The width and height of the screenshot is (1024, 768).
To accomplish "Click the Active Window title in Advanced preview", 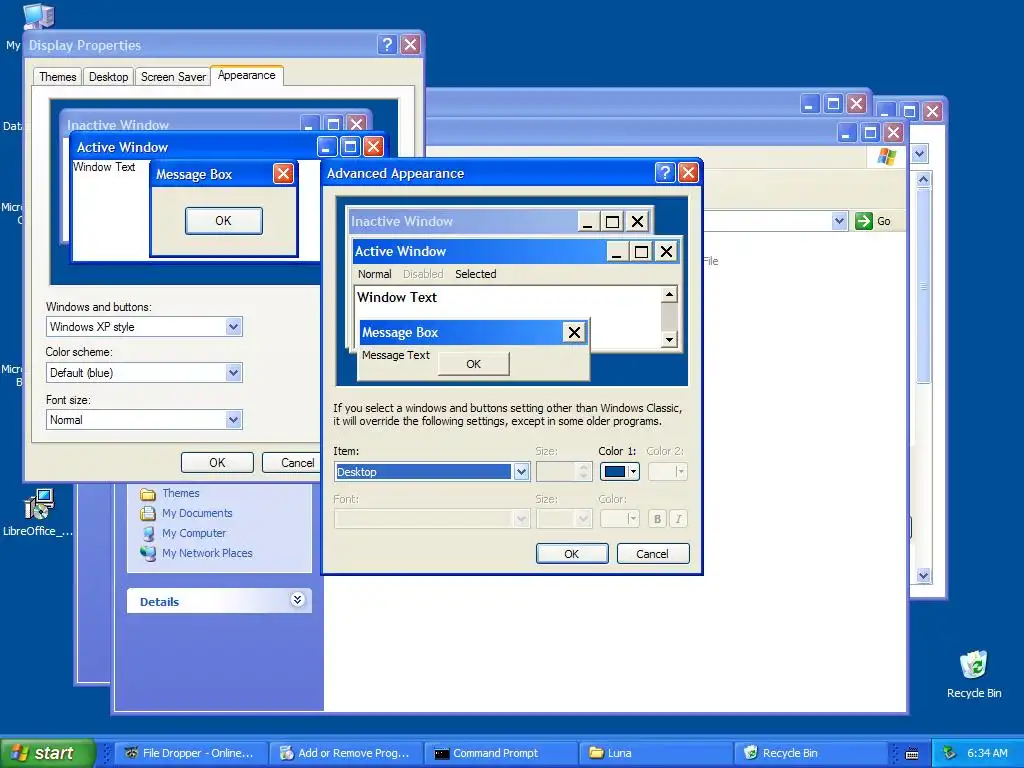I will (x=400, y=251).
